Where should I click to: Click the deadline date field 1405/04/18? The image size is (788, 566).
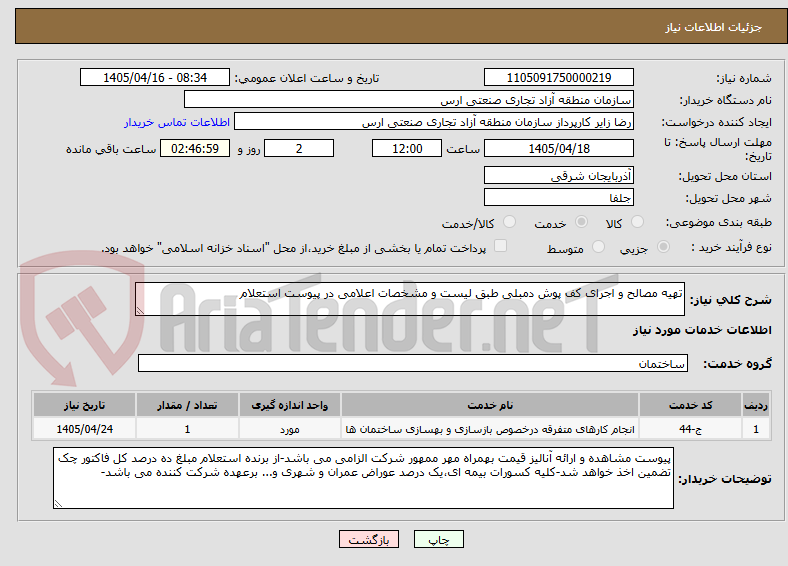[x=558, y=148]
